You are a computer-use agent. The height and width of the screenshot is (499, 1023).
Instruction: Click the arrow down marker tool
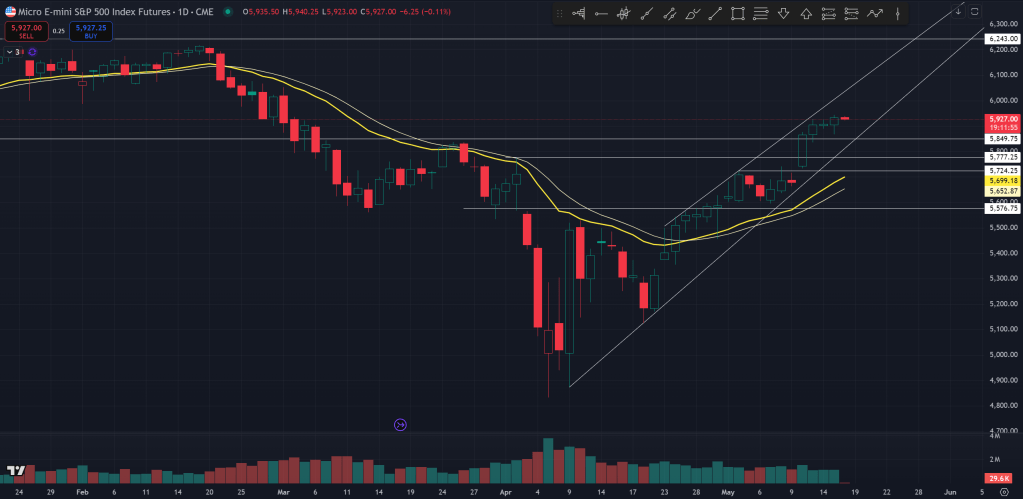(783, 14)
